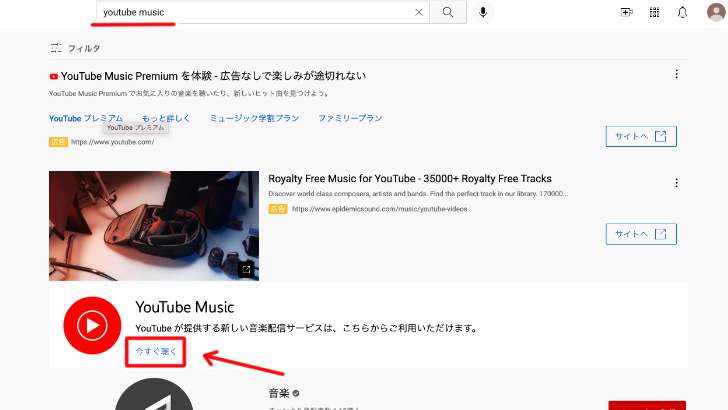Open the 音楽 channel name

(x=280, y=393)
